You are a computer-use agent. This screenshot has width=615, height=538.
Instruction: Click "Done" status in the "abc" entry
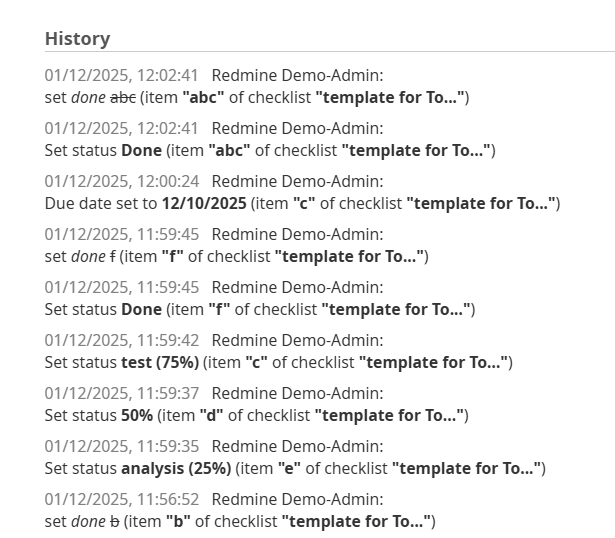pos(142,150)
